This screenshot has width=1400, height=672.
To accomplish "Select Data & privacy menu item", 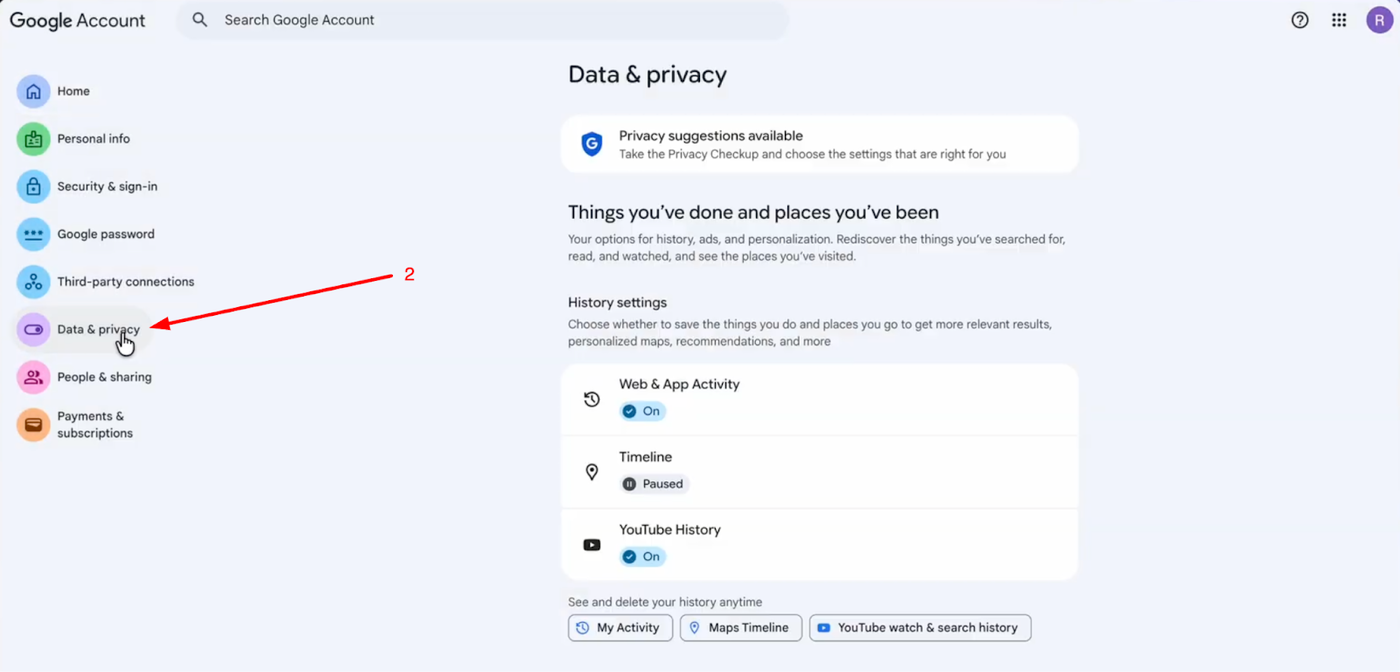I will 98,330.
